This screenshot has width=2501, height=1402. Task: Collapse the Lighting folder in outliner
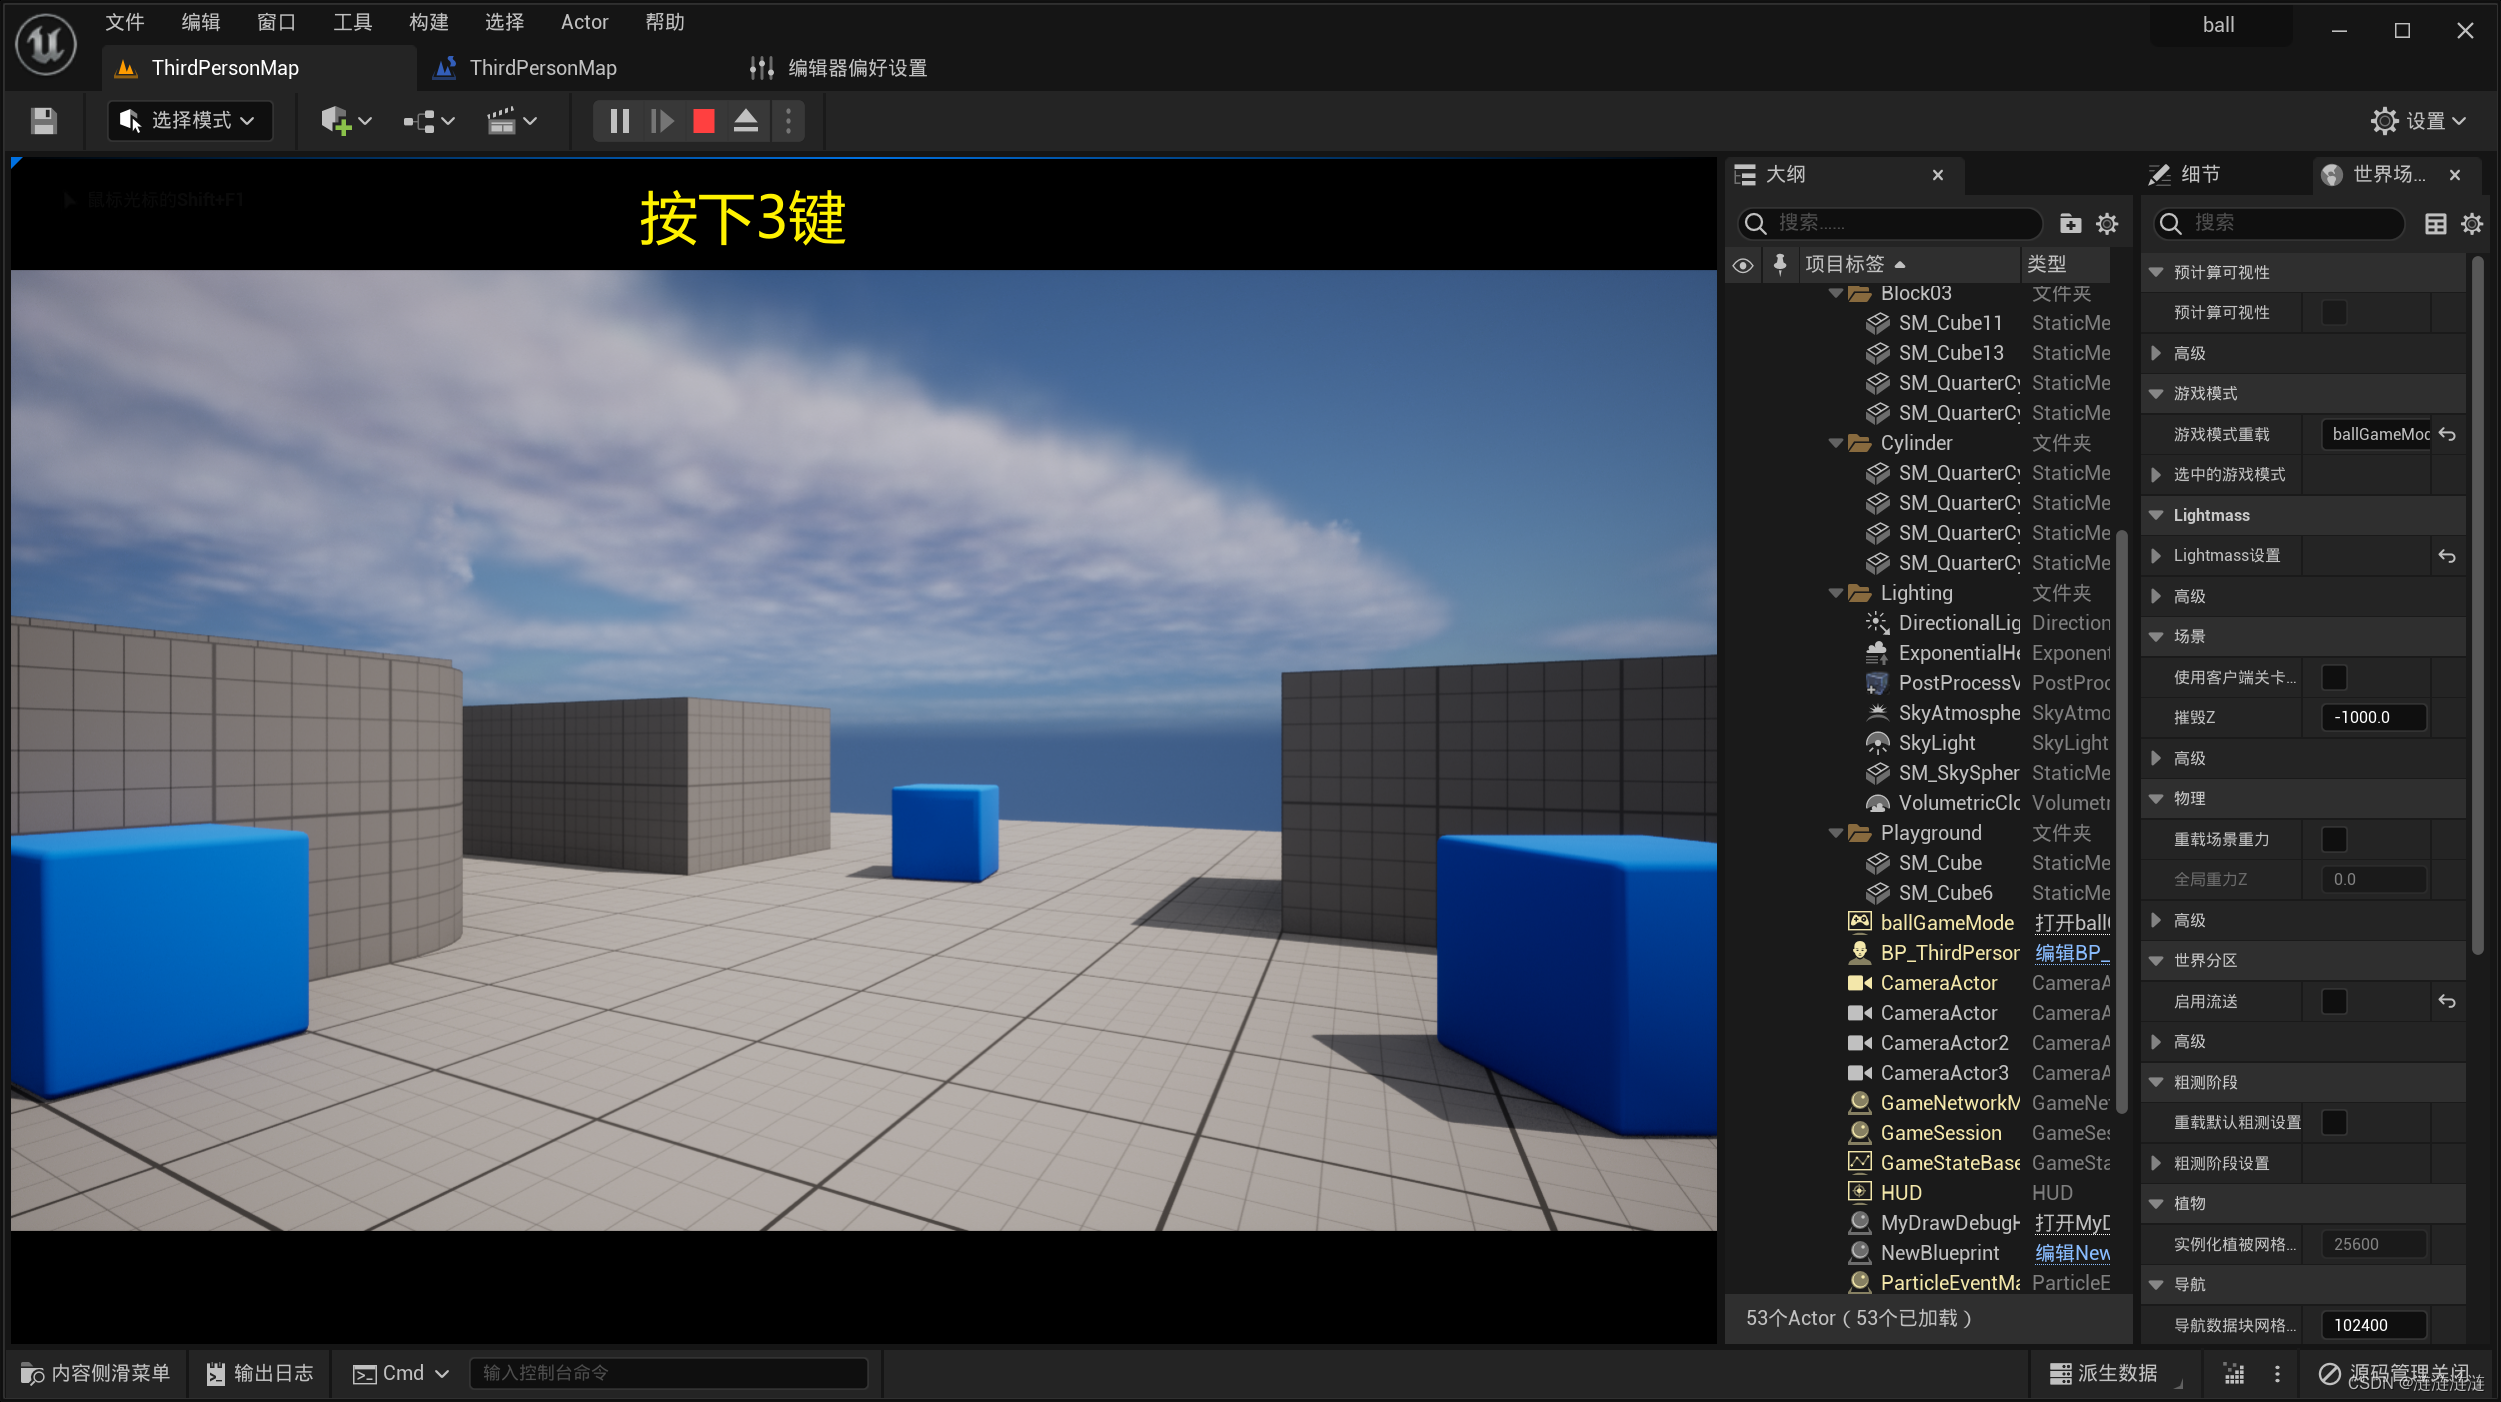pyautogui.click(x=1835, y=593)
